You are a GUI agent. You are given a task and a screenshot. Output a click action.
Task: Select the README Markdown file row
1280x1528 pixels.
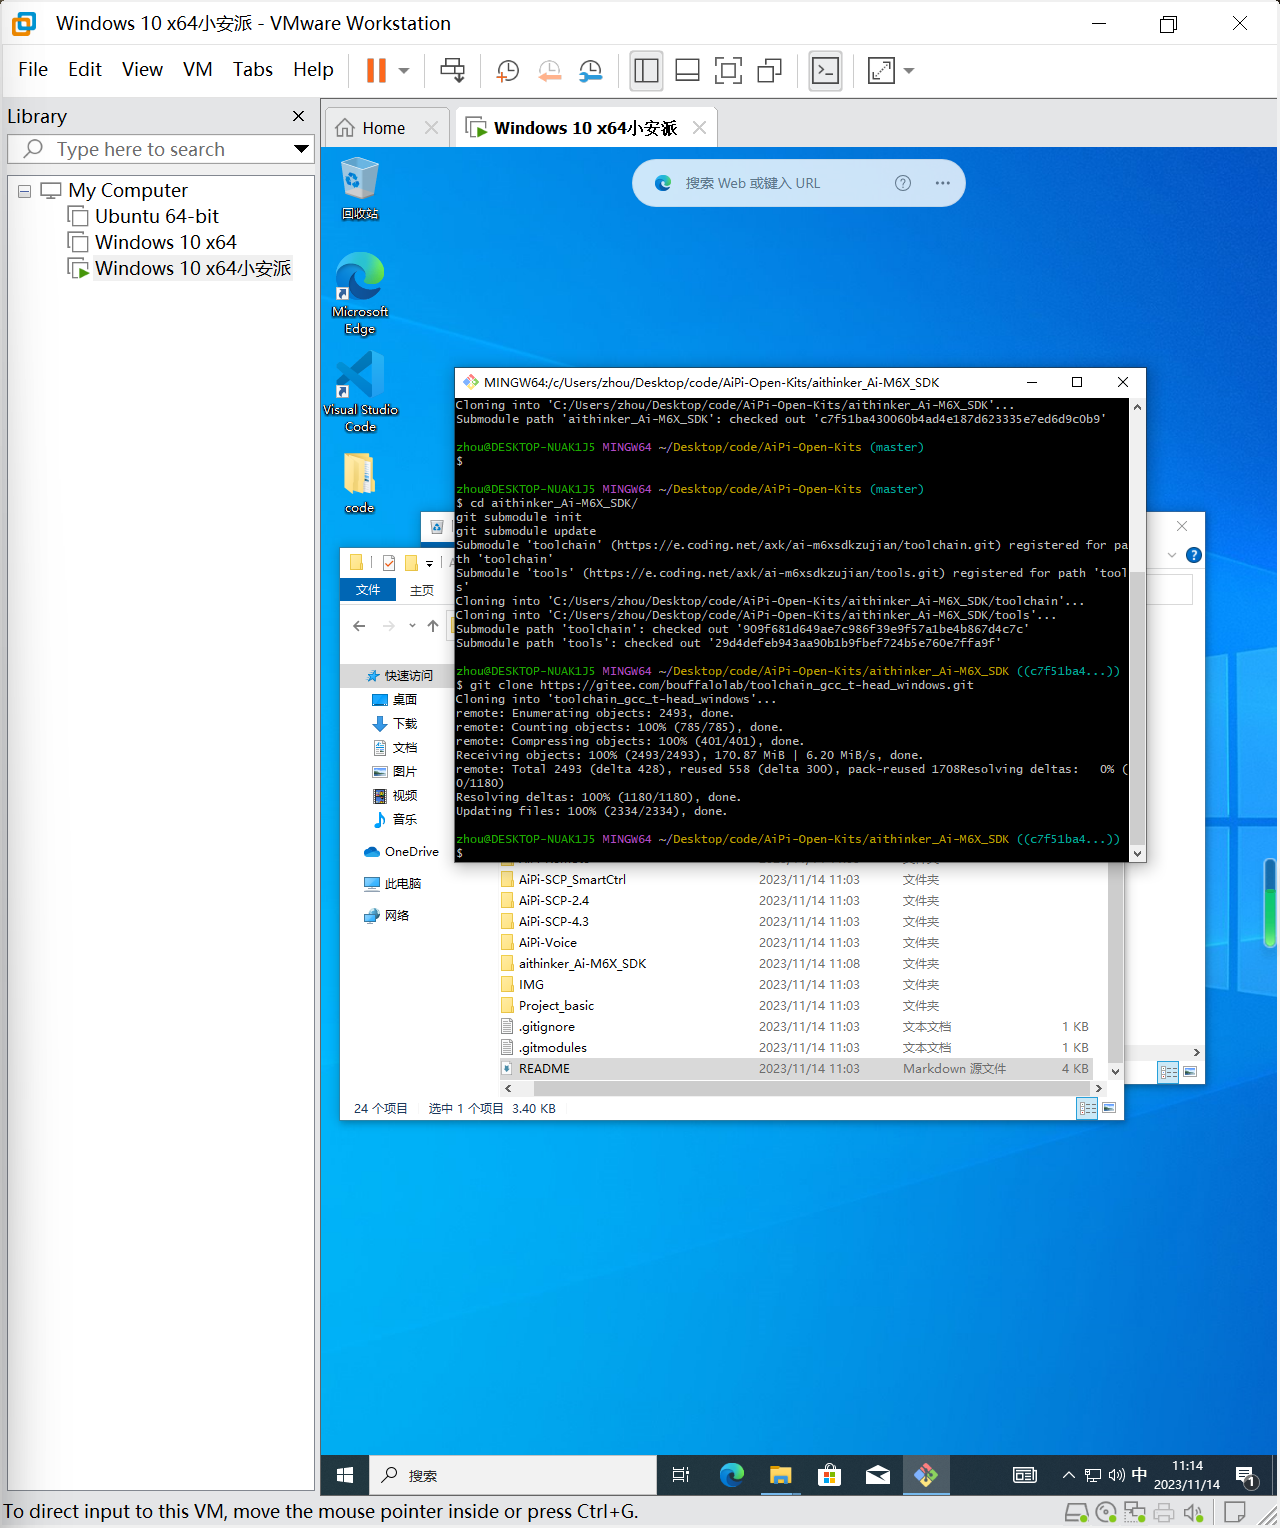795,1069
